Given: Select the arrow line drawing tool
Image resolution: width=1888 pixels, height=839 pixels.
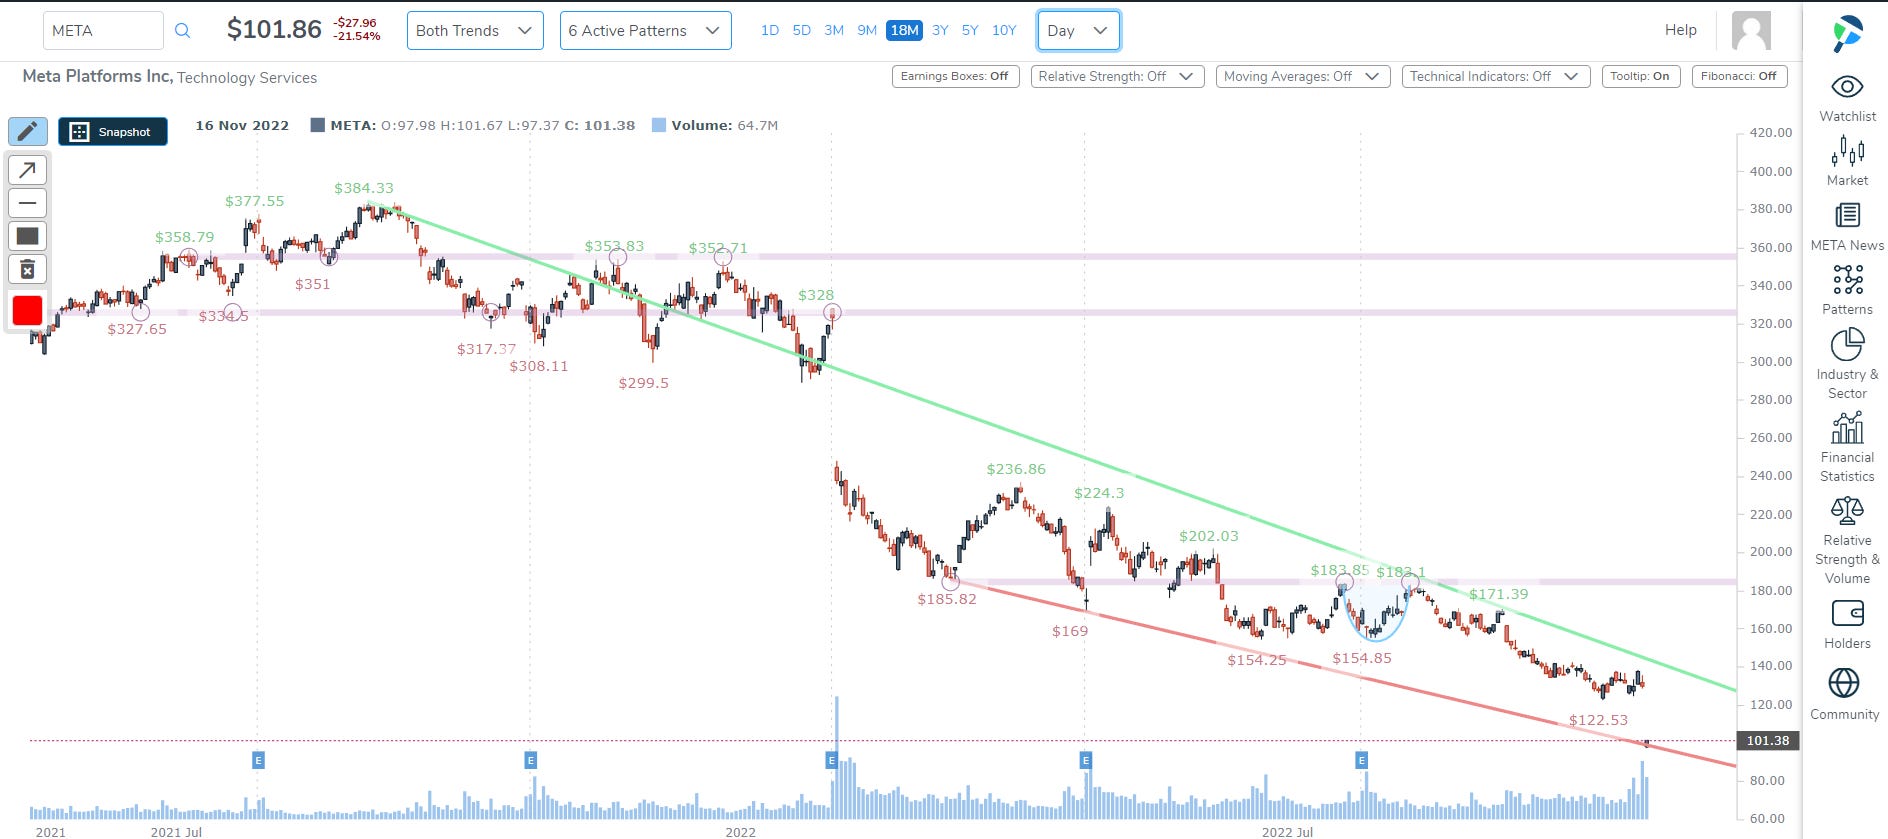Looking at the screenshot, I should tap(28, 170).
